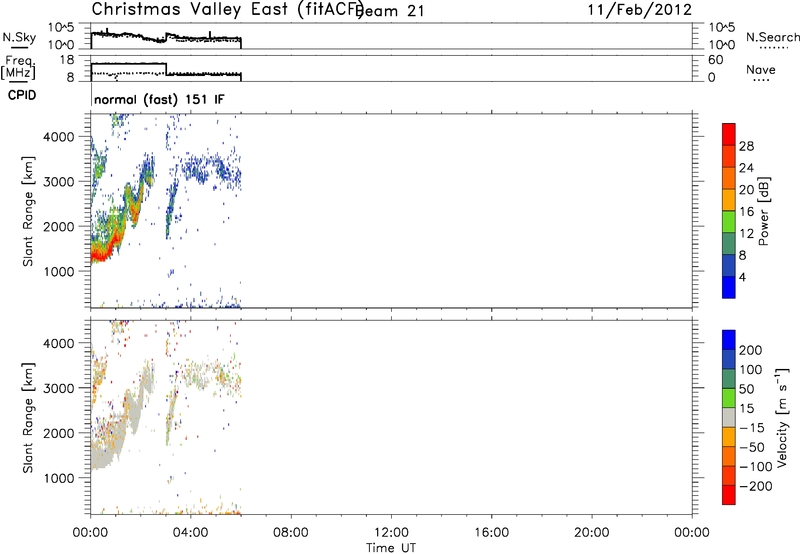Click the 'Beam 21' label
The height and width of the screenshot is (554, 800).
[x=390, y=11]
